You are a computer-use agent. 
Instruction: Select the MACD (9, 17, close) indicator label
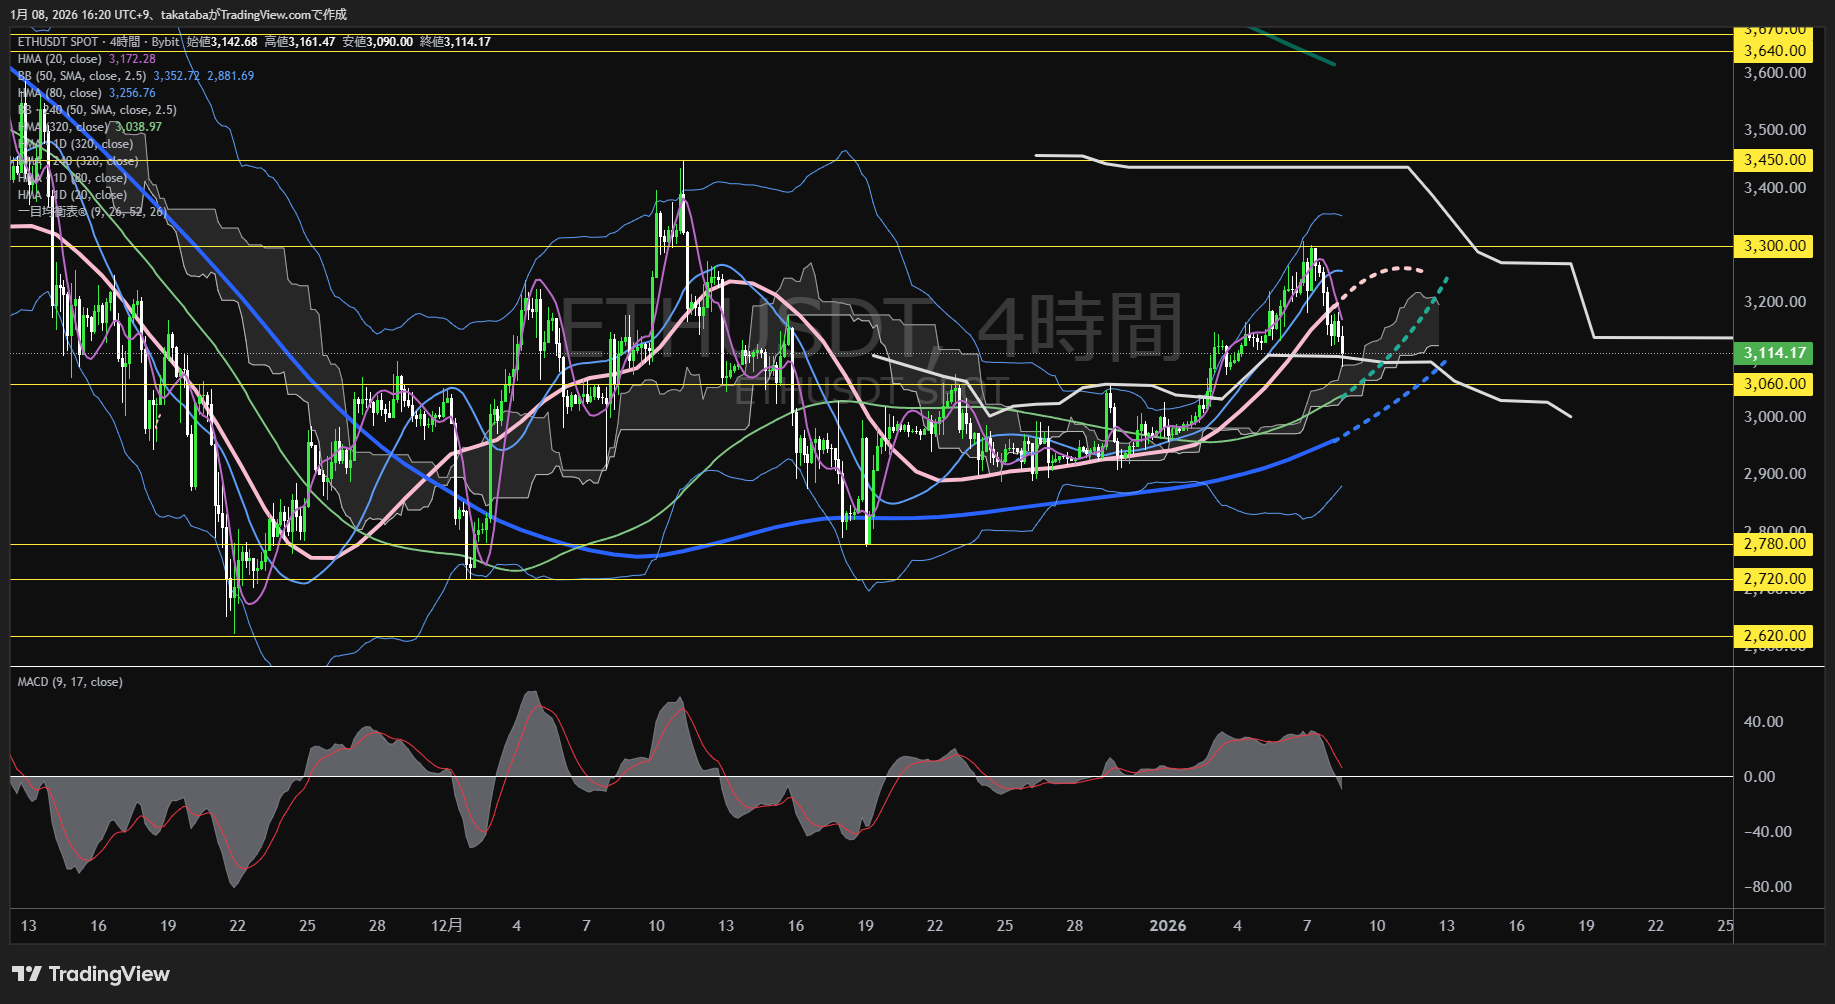click(70, 682)
